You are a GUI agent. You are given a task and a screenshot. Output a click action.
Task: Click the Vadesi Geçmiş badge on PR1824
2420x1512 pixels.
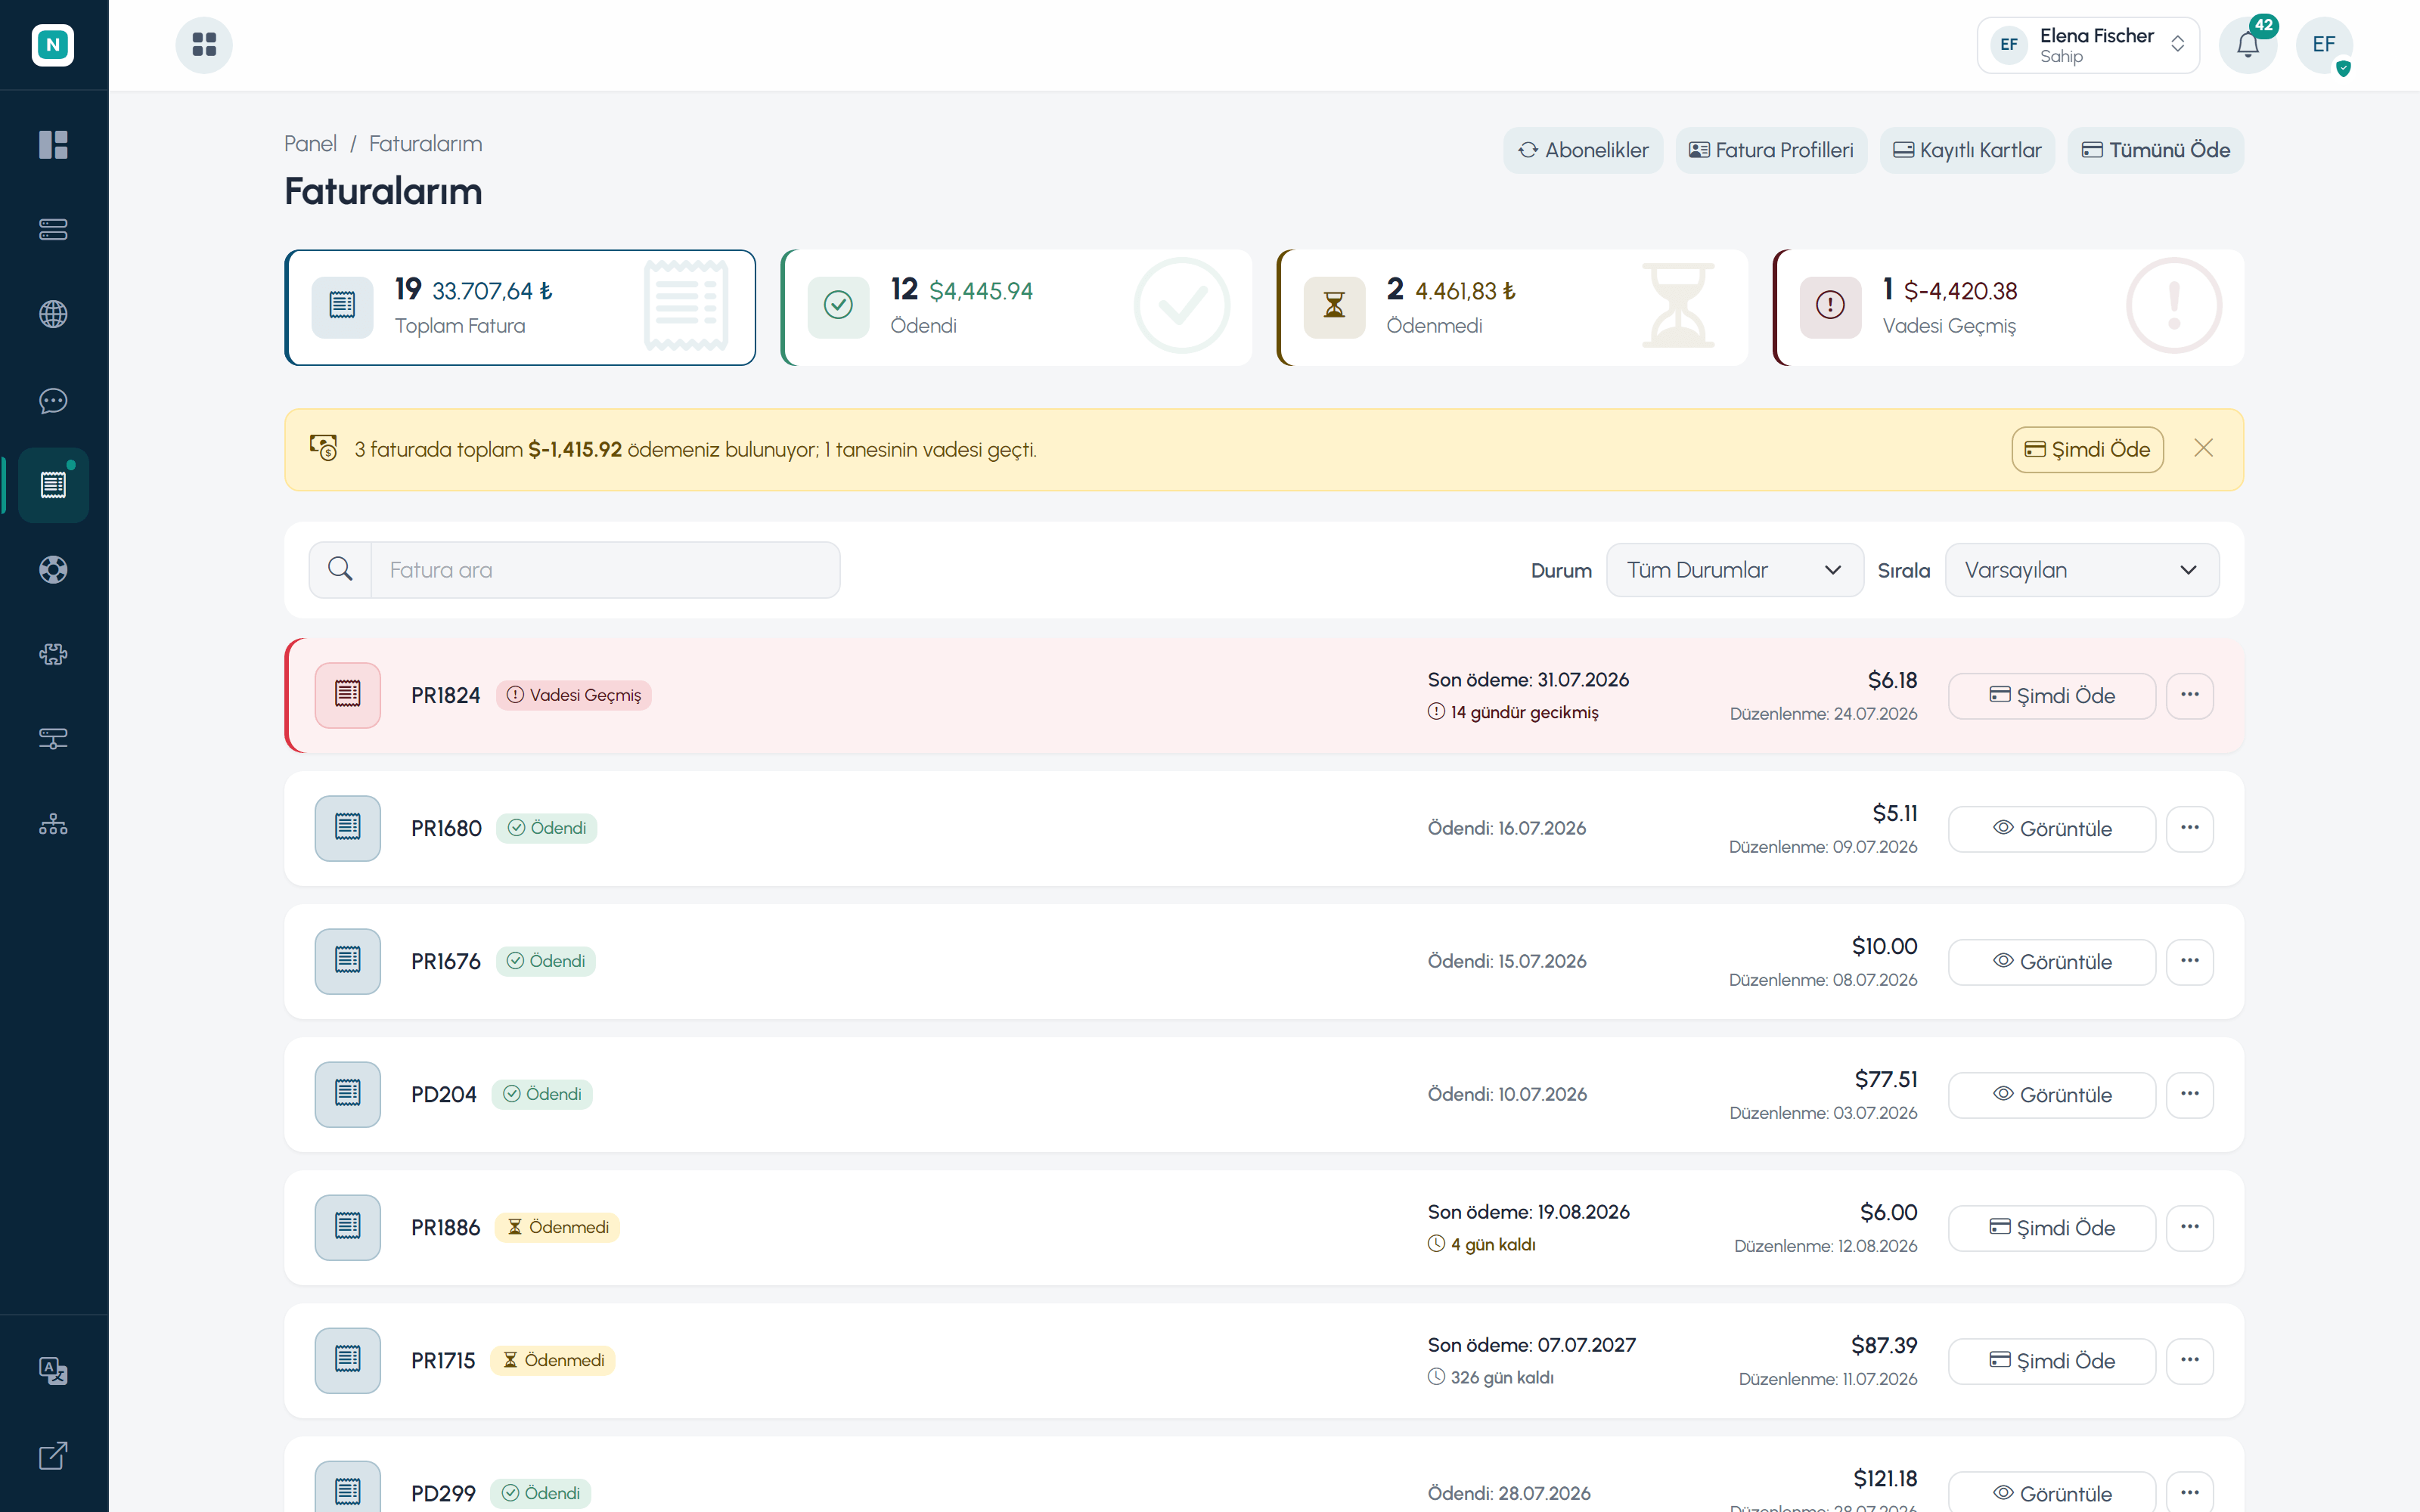pyautogui.click(x=574, y=695)
